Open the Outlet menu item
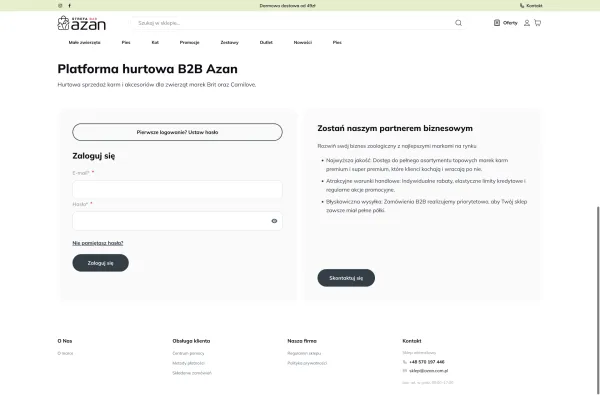Viewport: 600px width, 395px height. (x=266, y=42)
